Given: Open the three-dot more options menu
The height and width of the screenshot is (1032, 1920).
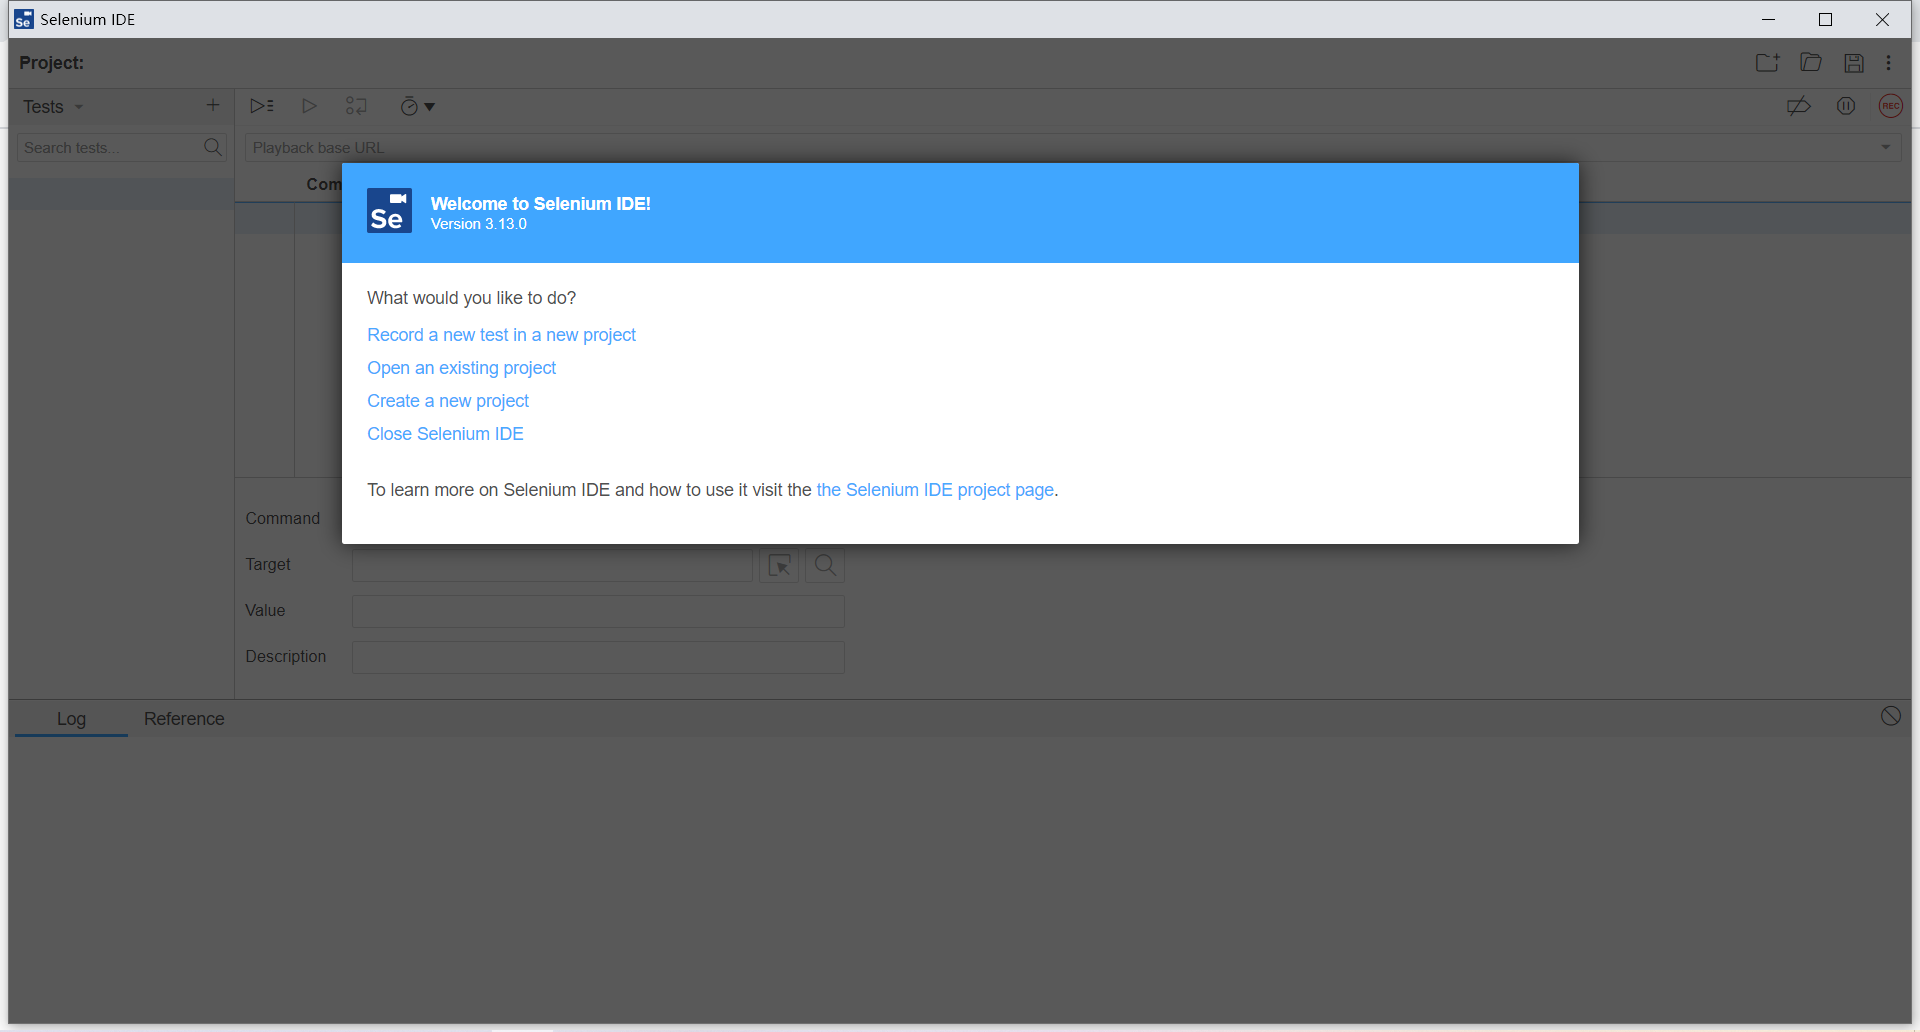Looking at the screenshot, I should [1888, 63].
